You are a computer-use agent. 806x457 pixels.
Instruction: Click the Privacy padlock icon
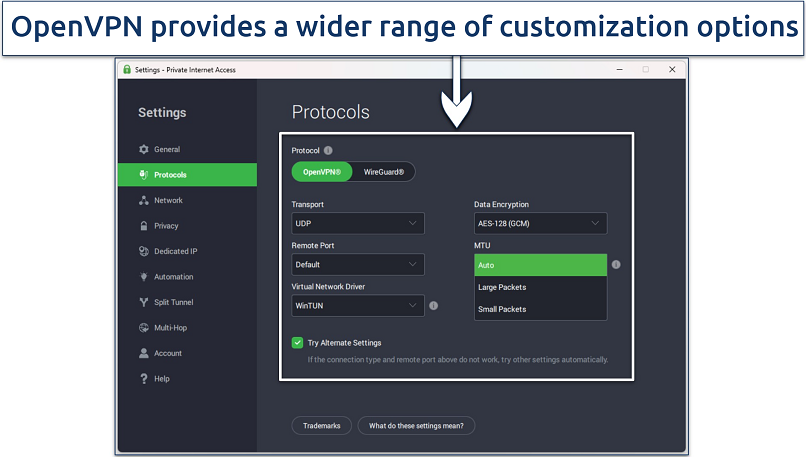tap(143, 226)
